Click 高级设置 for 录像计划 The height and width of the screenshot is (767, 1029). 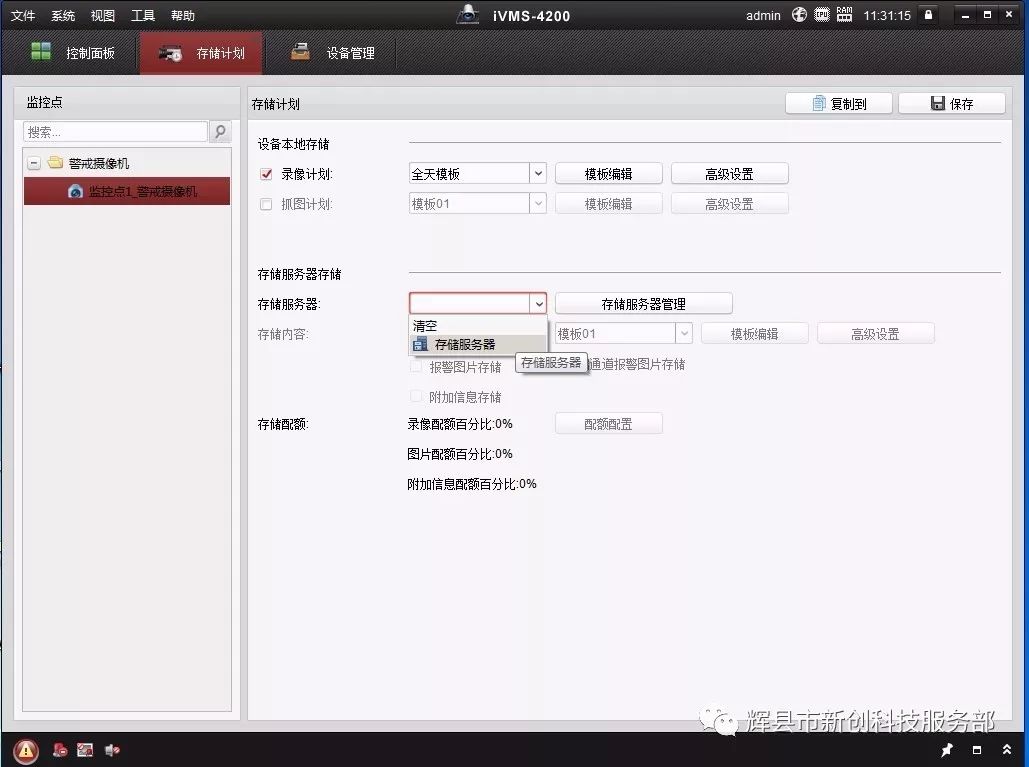[x=729, y=174]
